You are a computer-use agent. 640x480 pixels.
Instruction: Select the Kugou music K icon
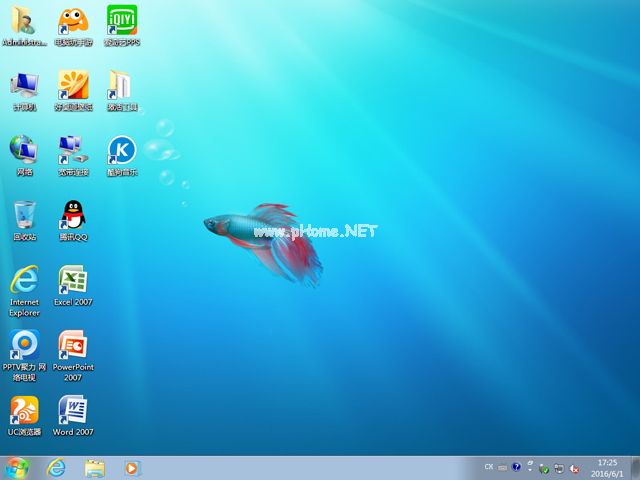click(122, 150)
